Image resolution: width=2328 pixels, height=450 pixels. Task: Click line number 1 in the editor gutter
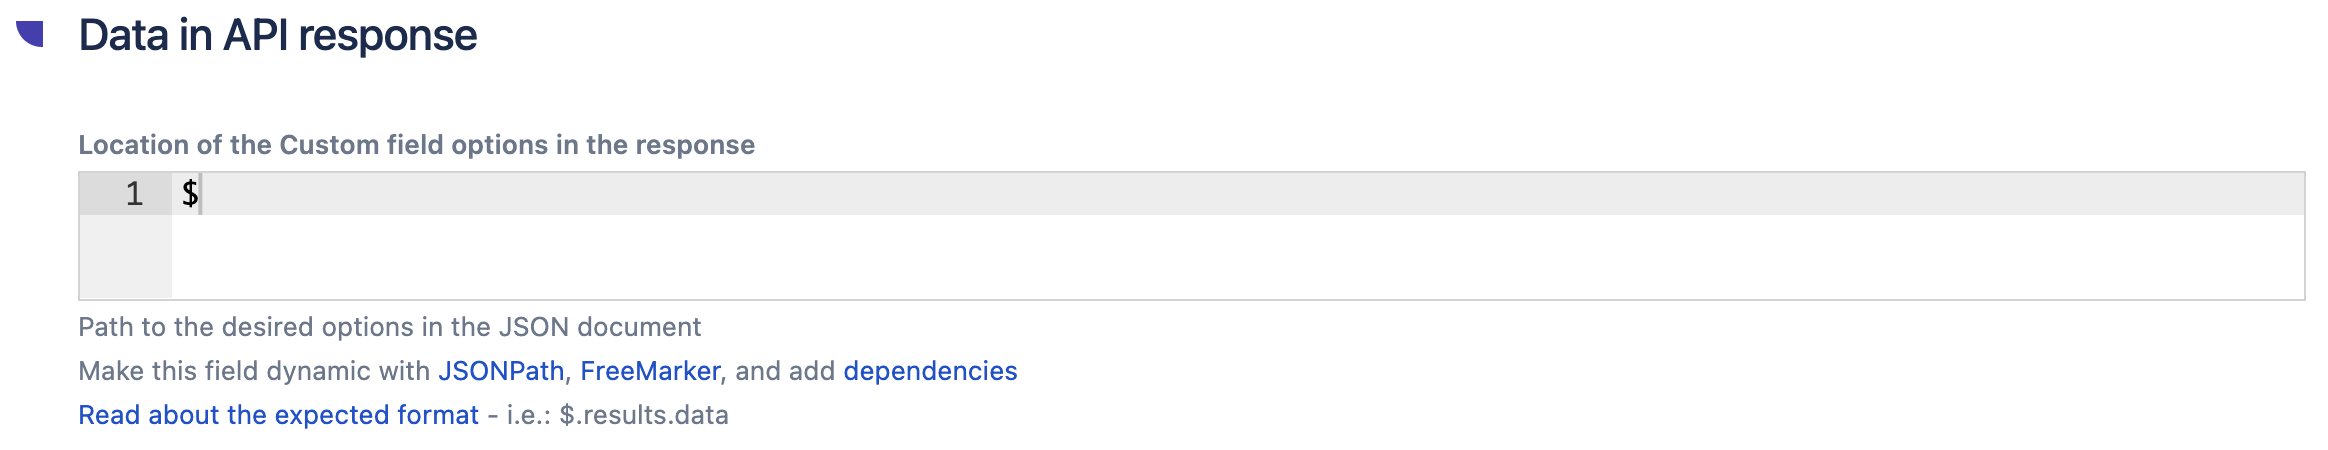tap(134, 193)
